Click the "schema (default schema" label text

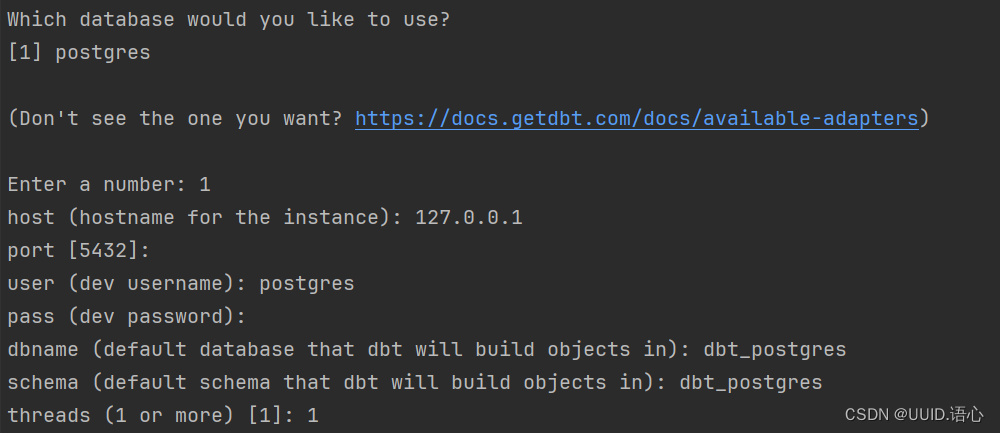pos(138,383)
